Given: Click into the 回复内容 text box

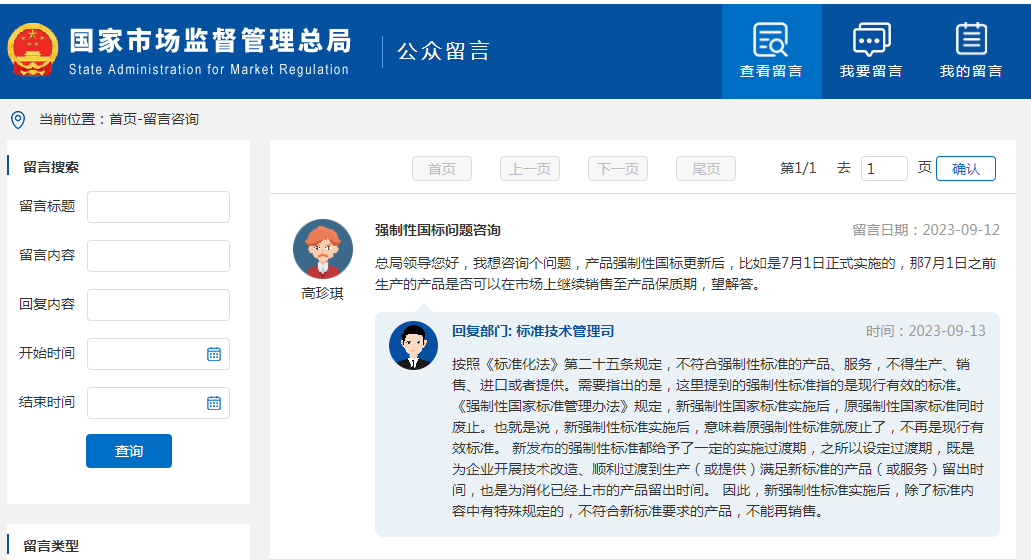Looking at the screenshot, I should pyautogui.click(x=158, y=305).
